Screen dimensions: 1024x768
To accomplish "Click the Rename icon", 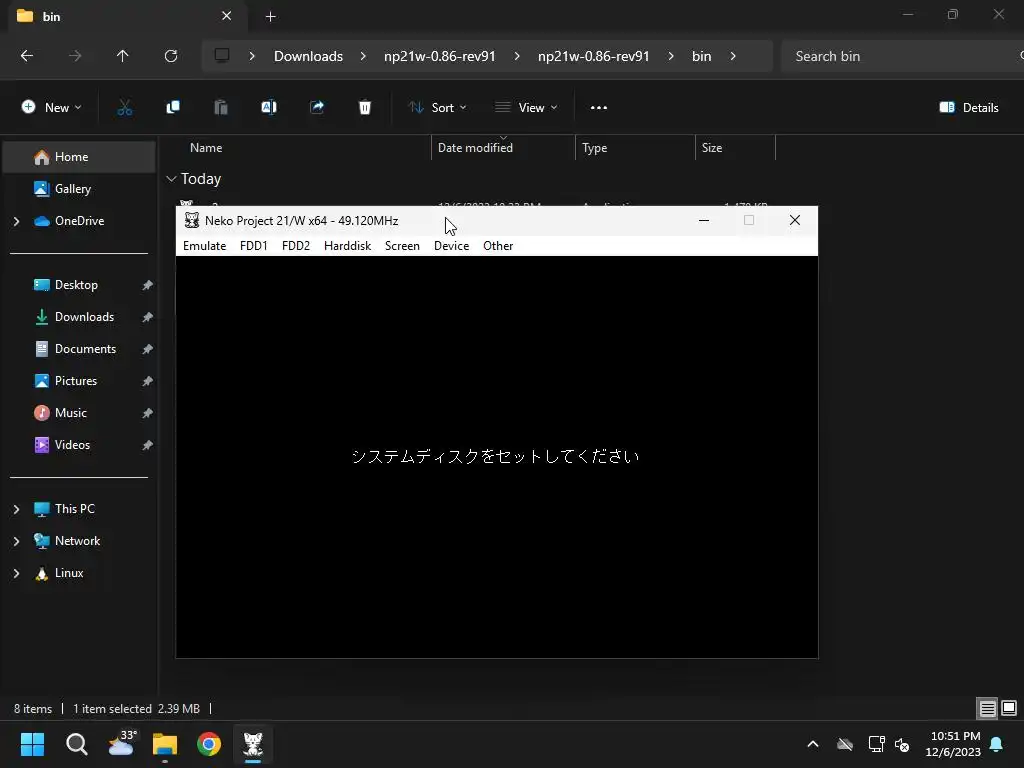I will point(269,108).
